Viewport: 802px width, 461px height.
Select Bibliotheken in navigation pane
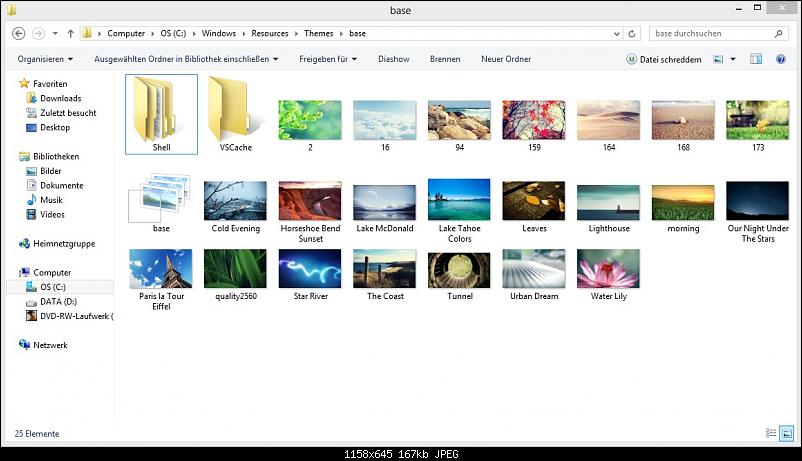[x=49, y=156]
